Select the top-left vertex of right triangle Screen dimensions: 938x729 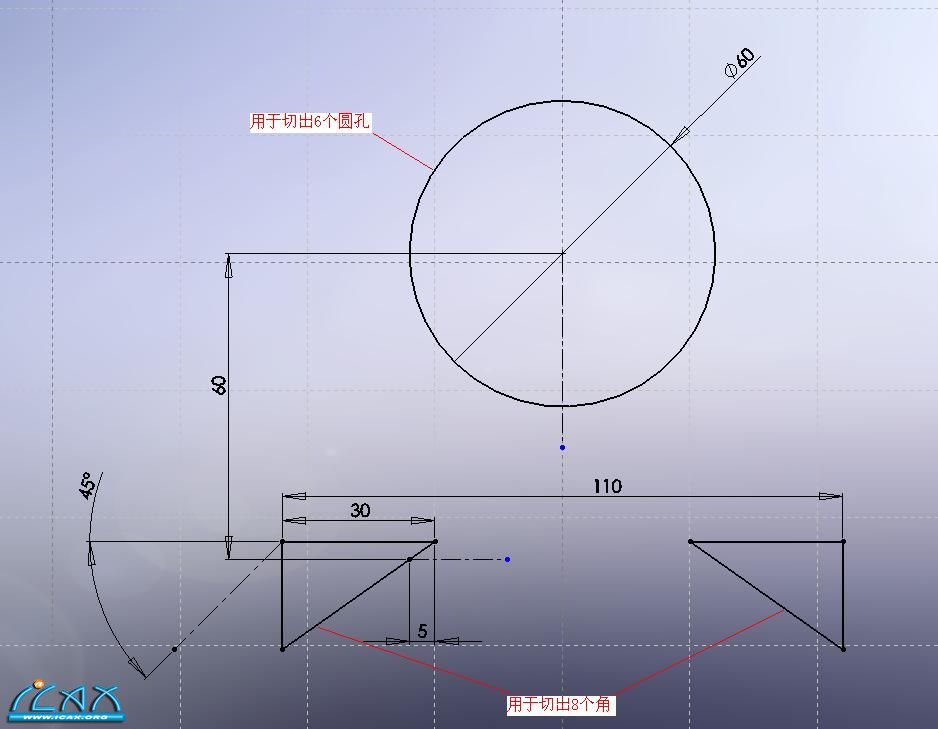[x=690, y=542]
